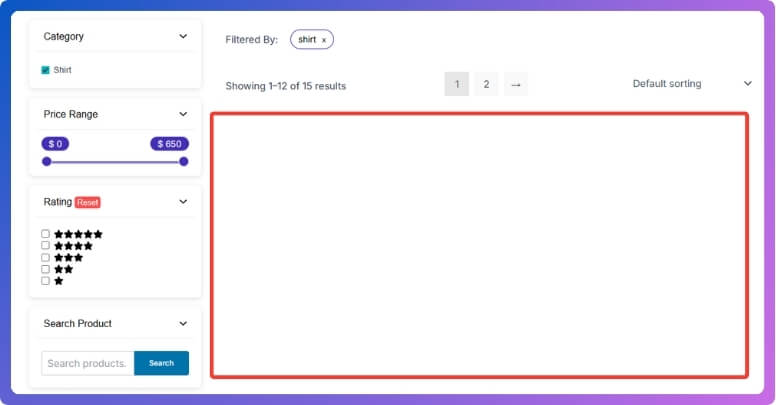
Task: Click the next page arrow
Action: tap(516, 84)
